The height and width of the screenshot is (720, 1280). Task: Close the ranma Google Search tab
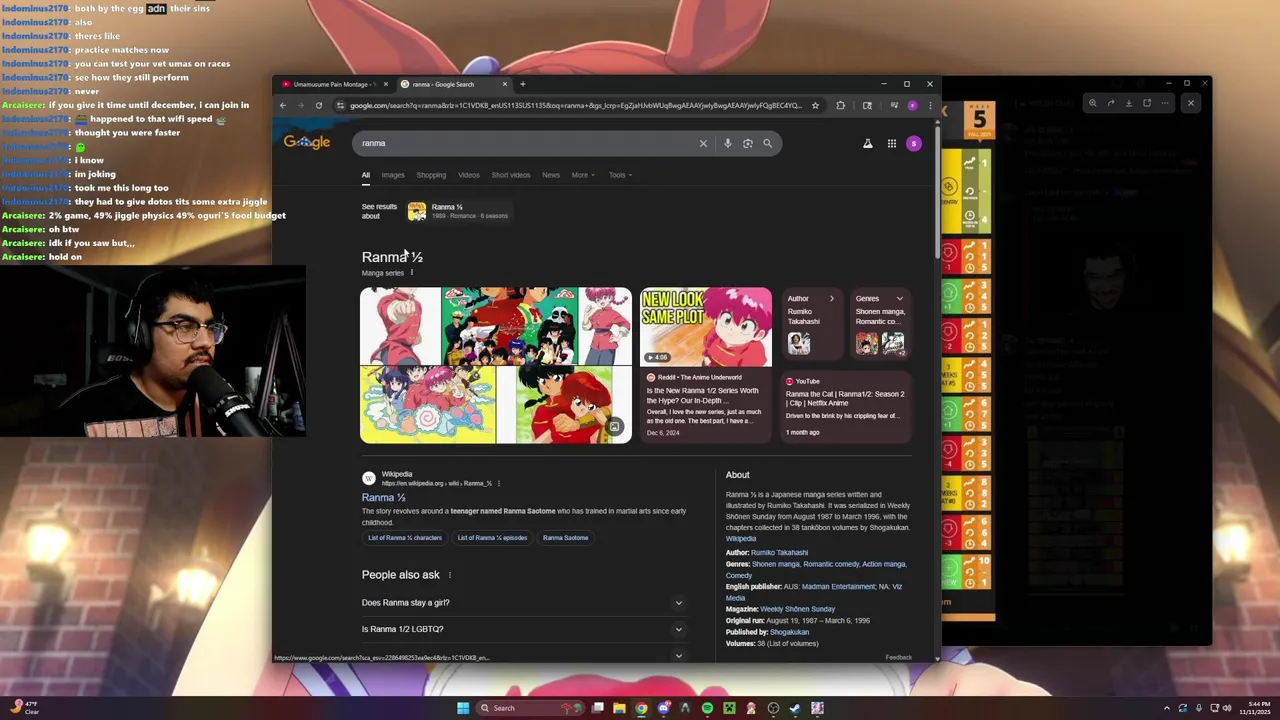505,84
